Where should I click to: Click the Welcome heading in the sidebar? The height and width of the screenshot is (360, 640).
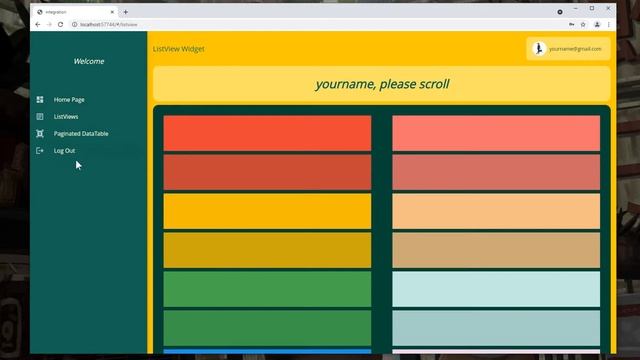click(x=89, y=61)
